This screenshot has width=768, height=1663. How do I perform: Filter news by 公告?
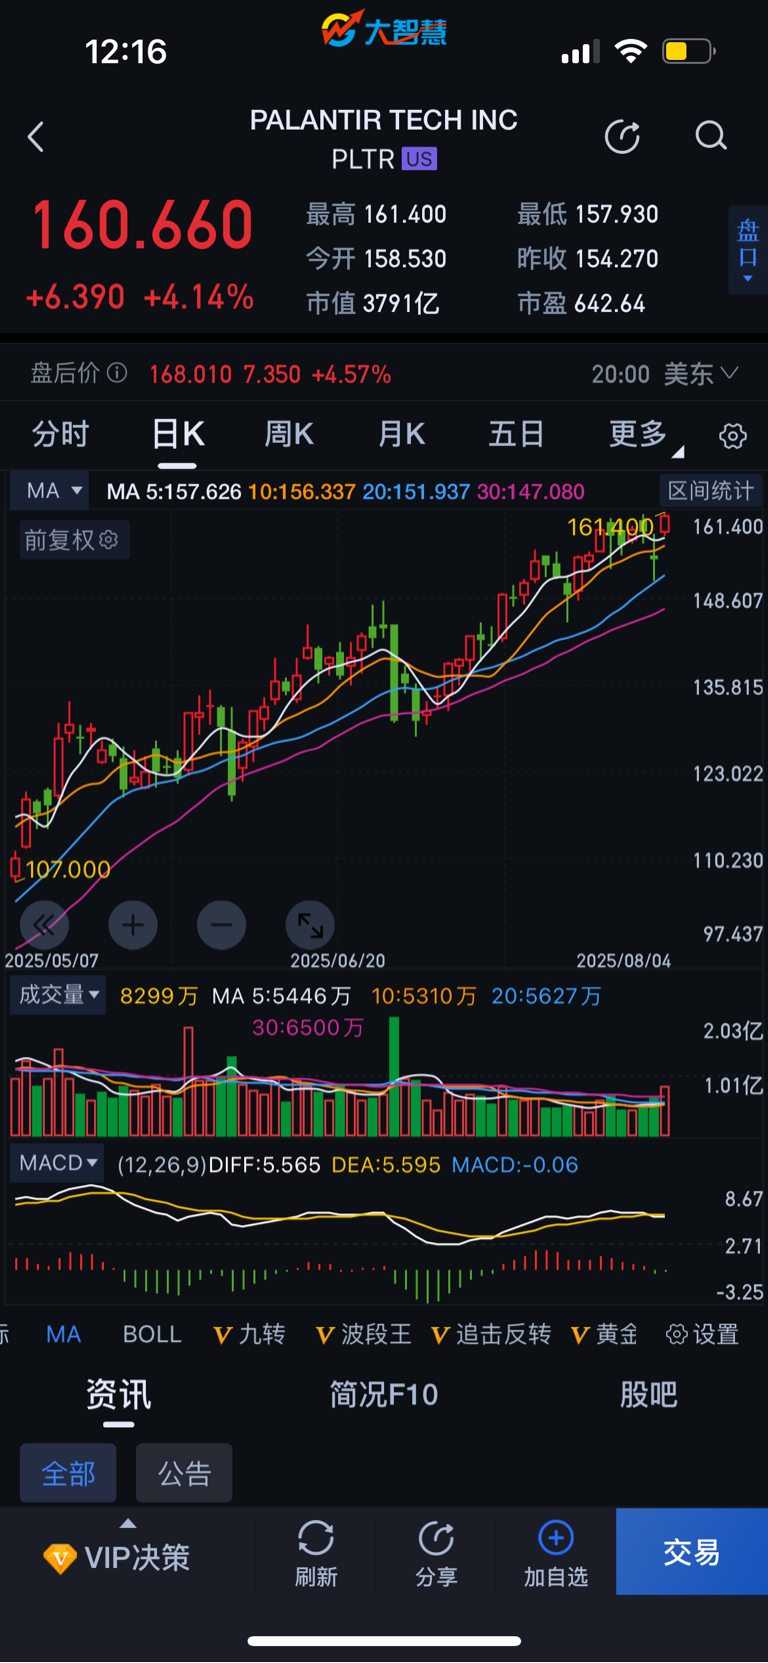pyautogui.click(x=184, y=1473)
